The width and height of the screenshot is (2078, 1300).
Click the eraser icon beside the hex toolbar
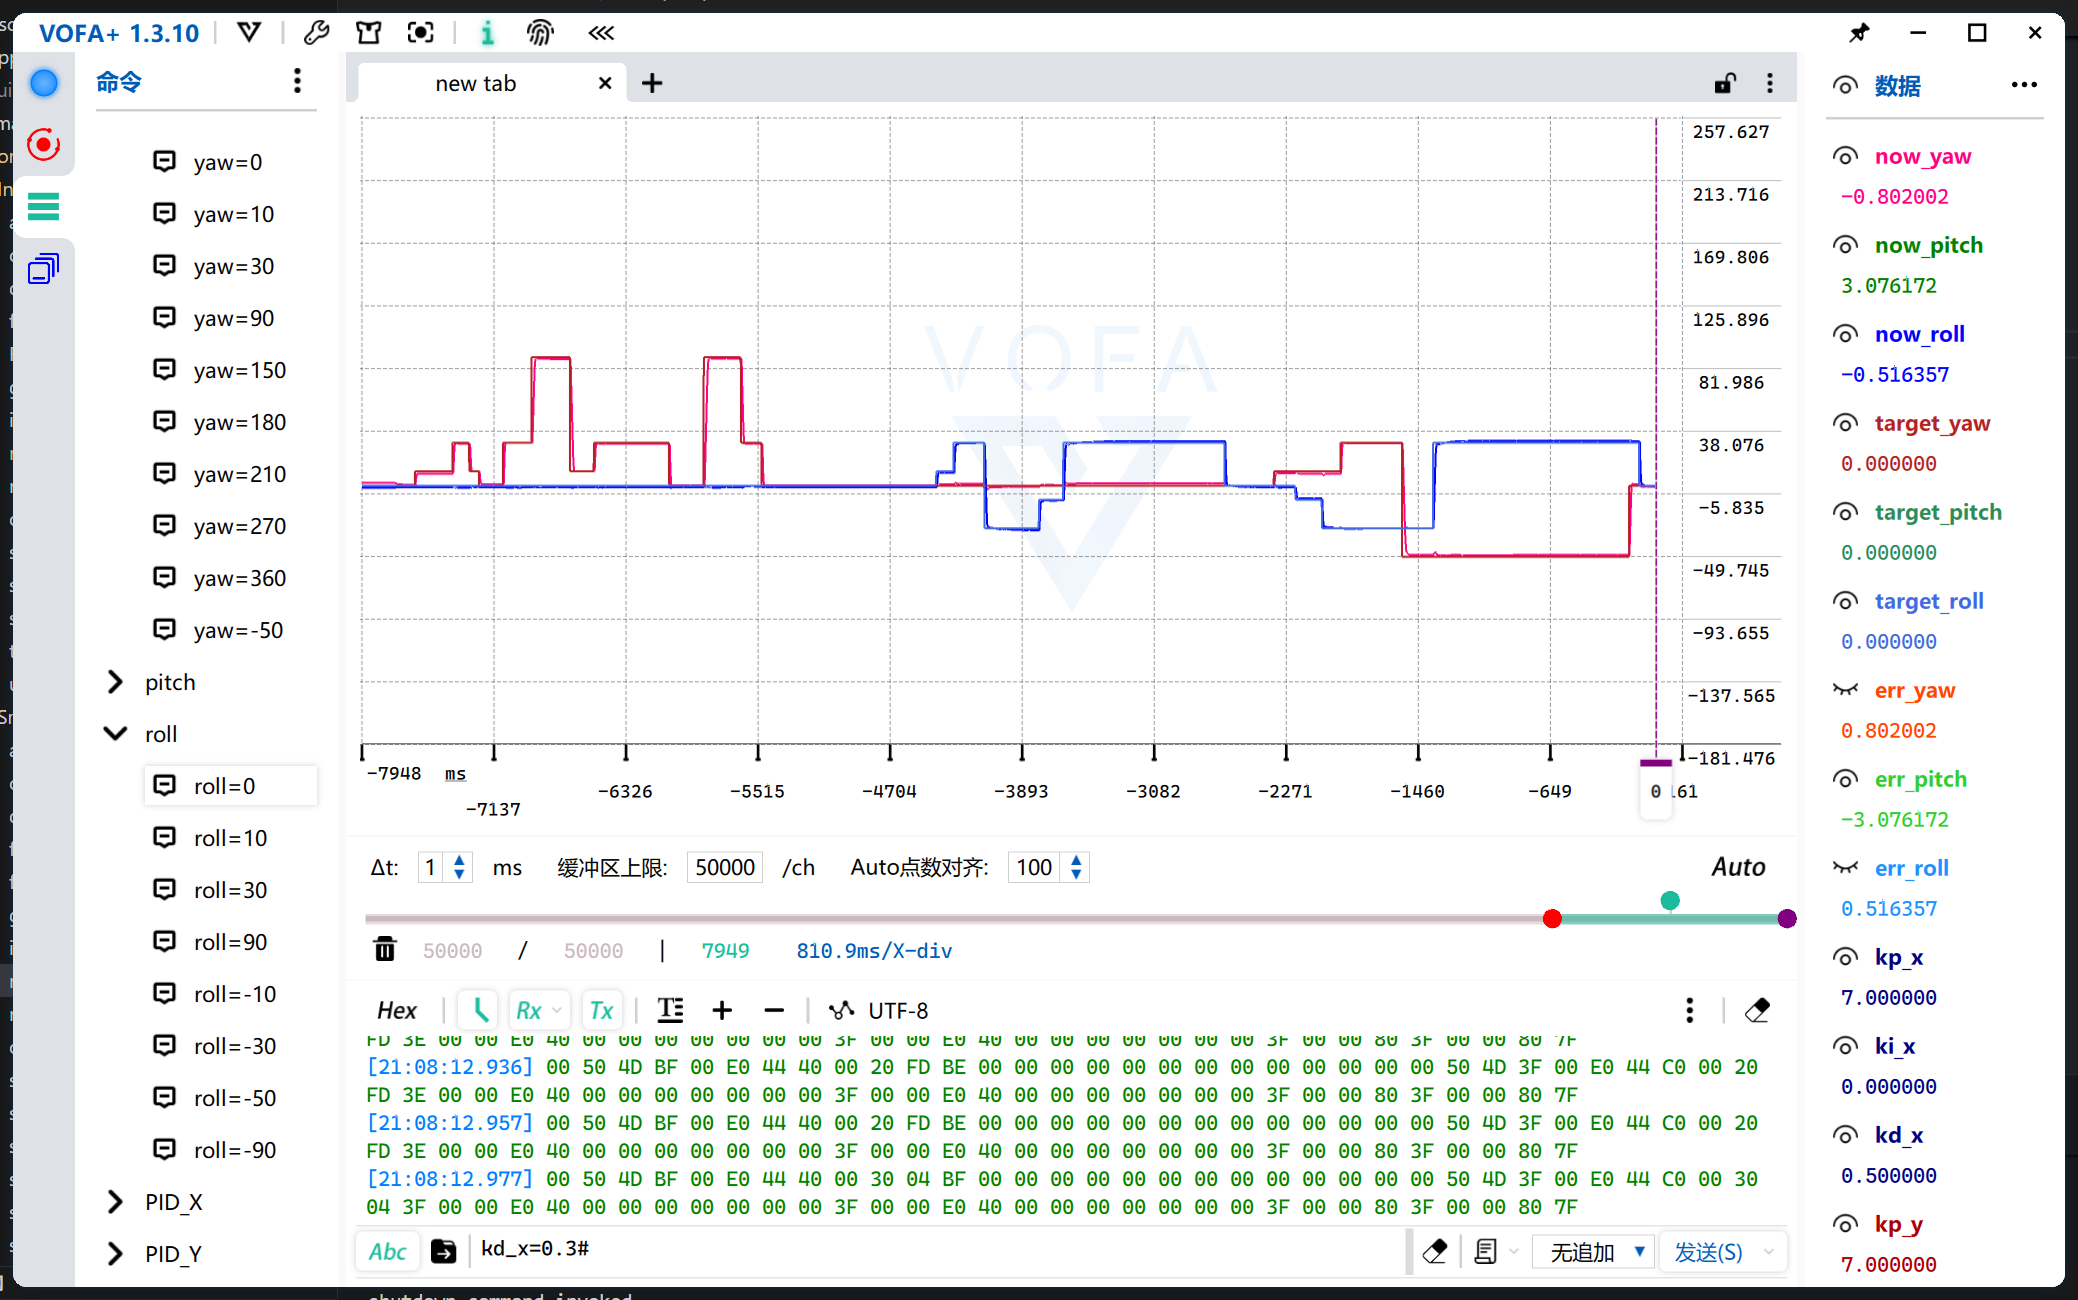pos(1757,1010)
